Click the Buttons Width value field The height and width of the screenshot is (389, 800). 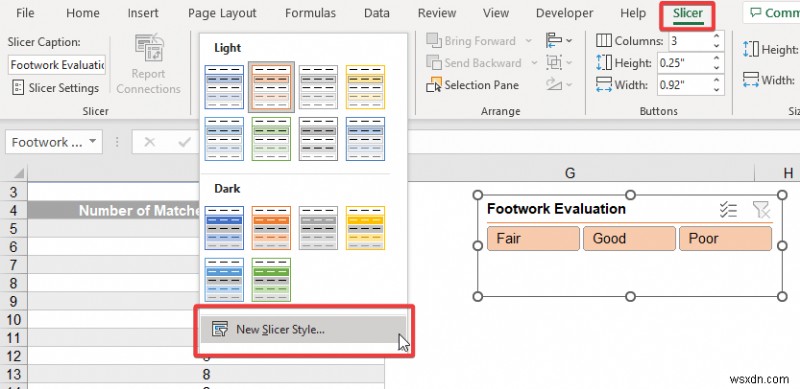(x=683, y=85)
